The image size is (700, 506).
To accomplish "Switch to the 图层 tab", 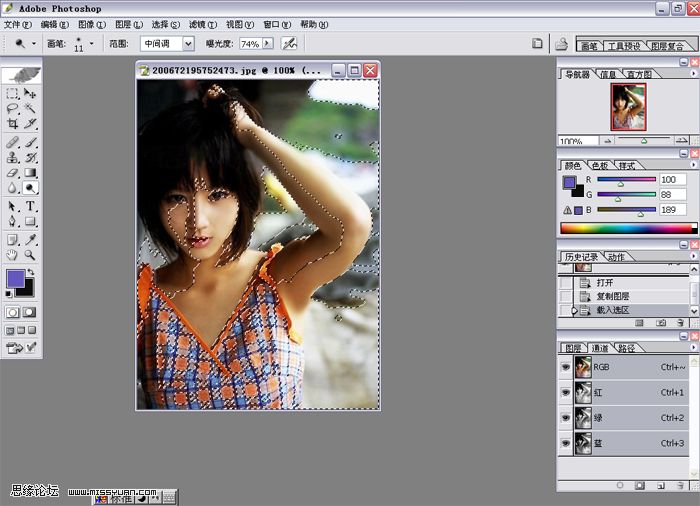I will [x=573, y=348].
